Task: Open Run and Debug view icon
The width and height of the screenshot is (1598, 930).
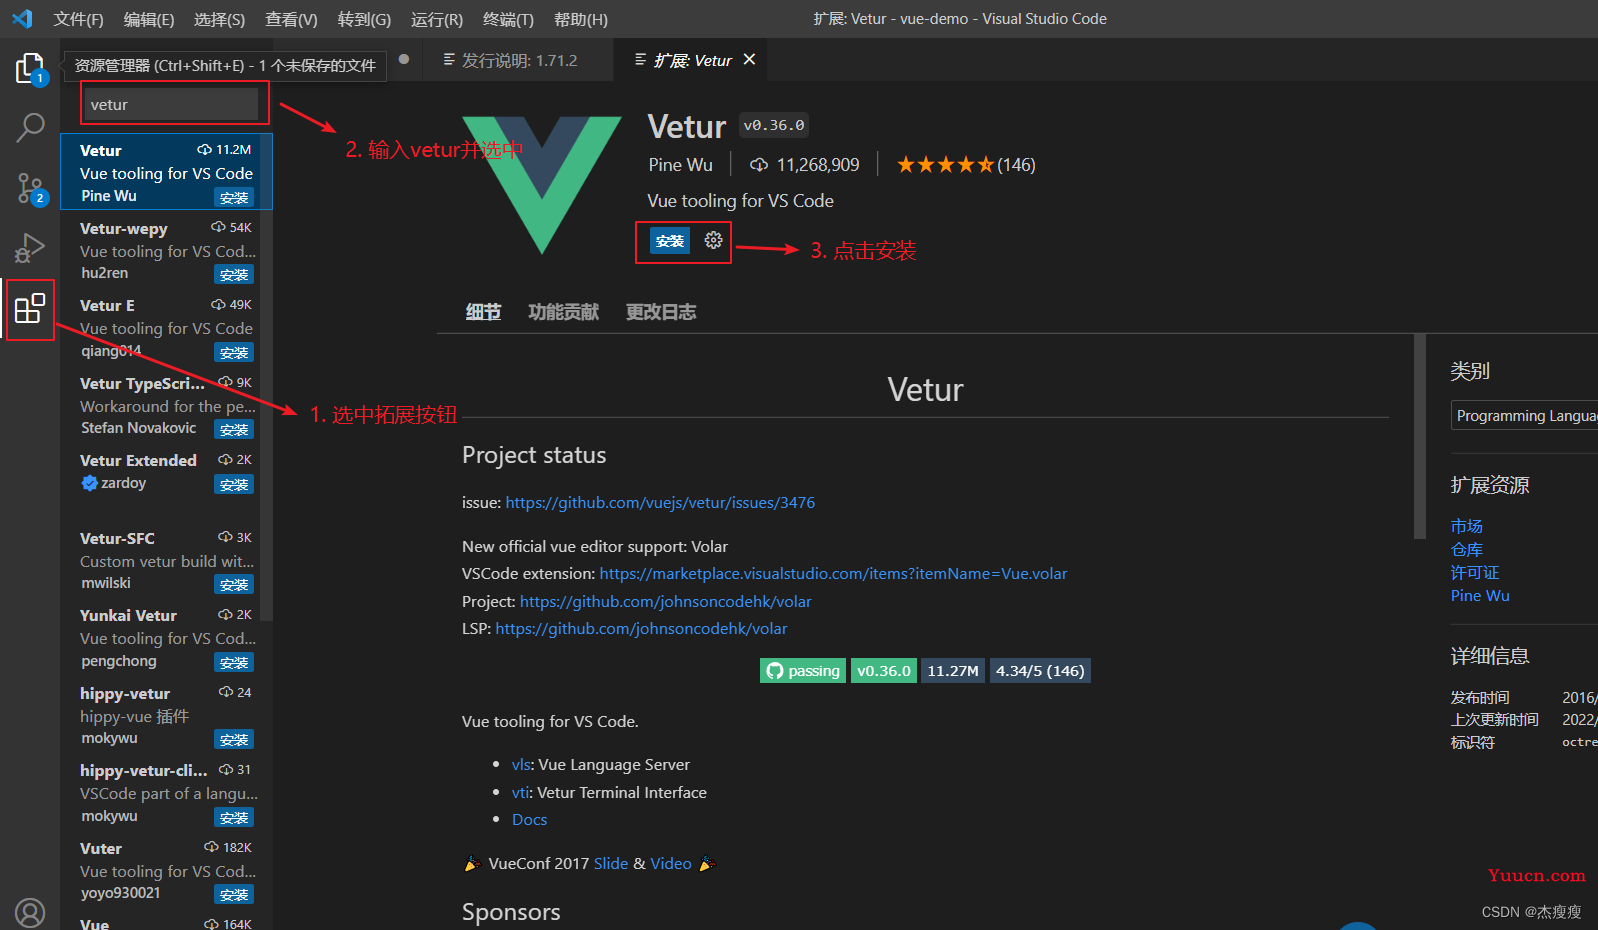Action: coord(30,247)
